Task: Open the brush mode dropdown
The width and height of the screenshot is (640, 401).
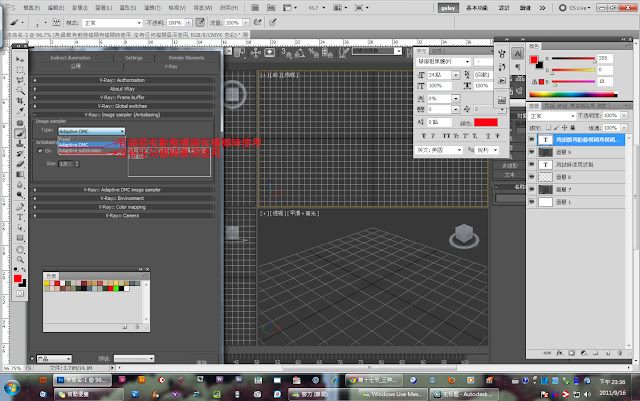Action: tap(112, 23)
